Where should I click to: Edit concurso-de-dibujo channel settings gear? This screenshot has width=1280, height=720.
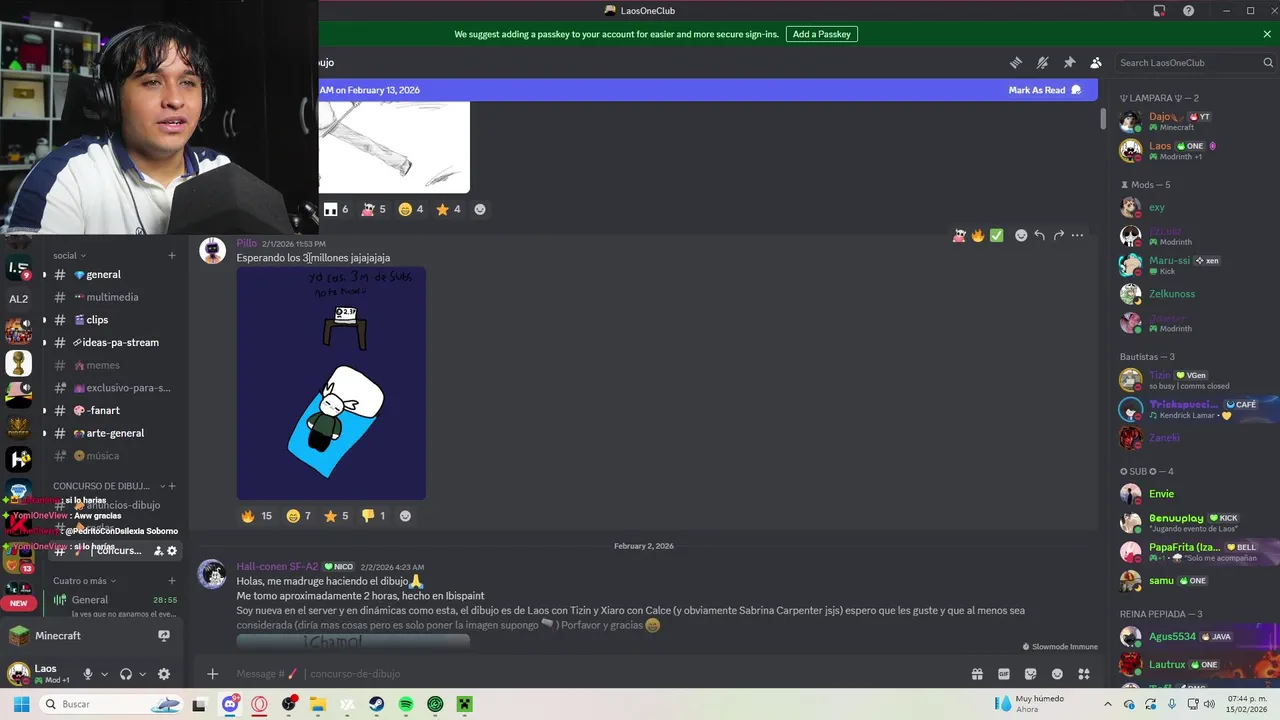point(172,551)
